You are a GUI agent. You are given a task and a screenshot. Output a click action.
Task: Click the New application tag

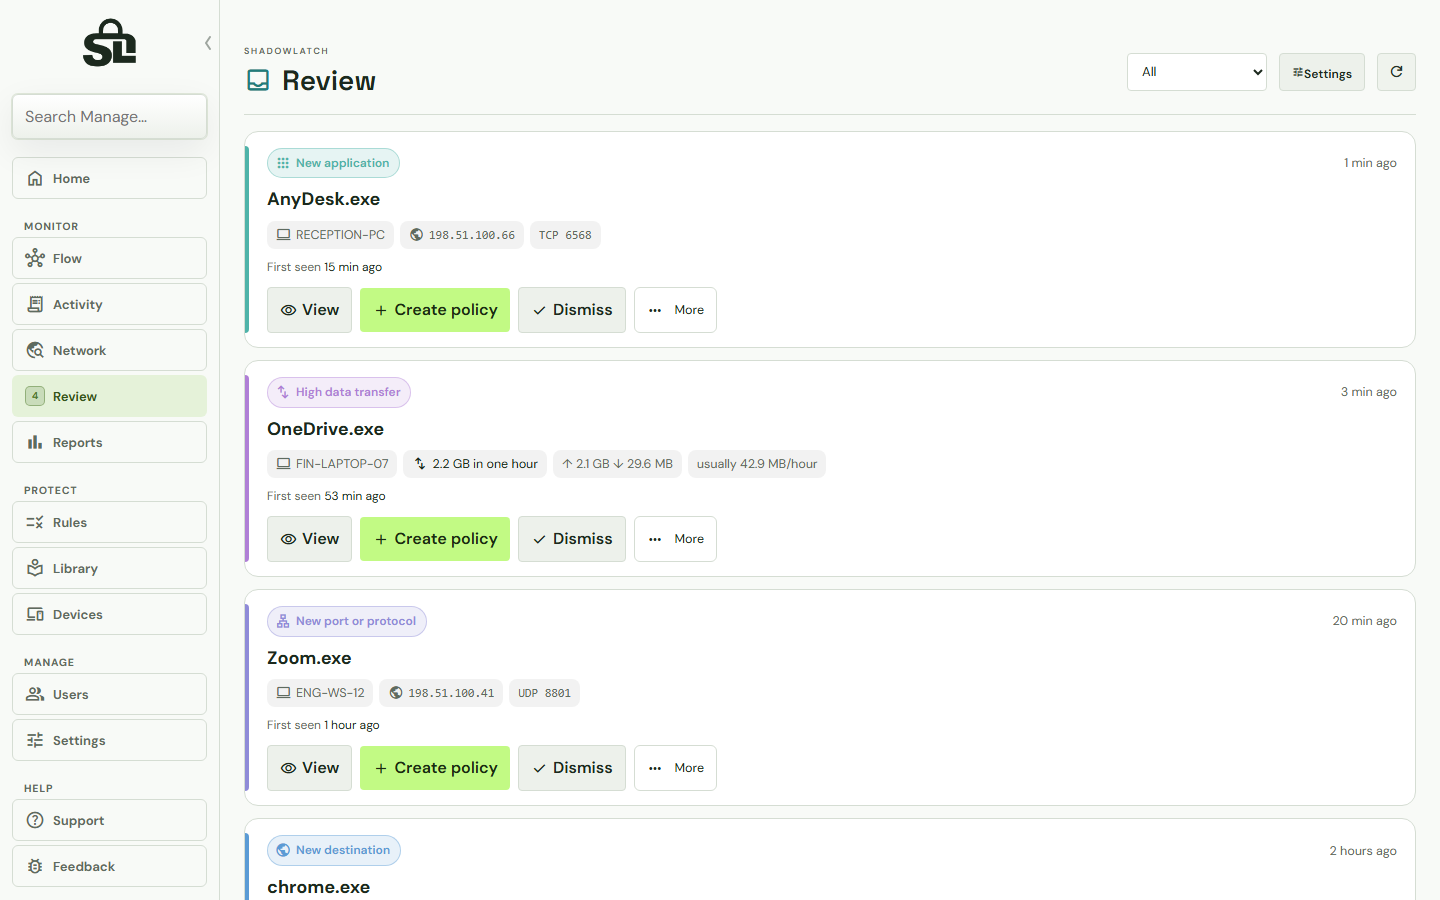tap(333, 163)
